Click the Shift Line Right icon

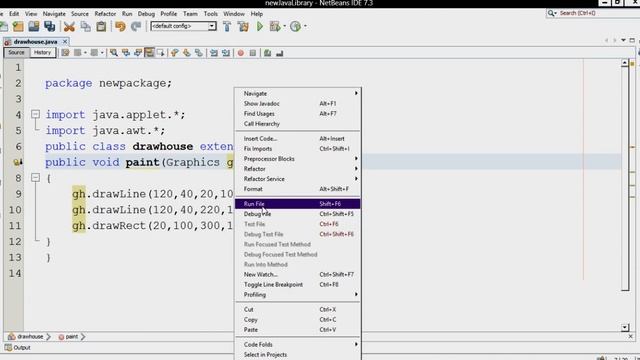point(226,53)
